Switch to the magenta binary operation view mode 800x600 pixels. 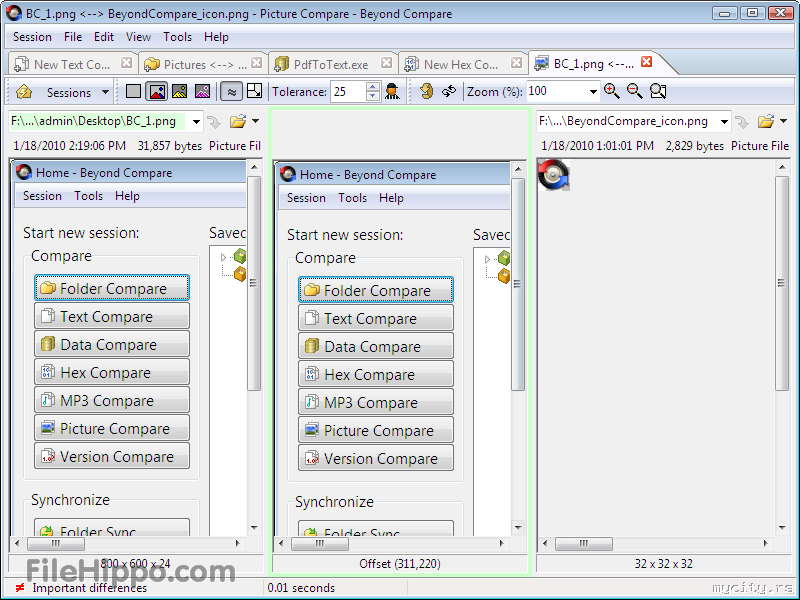coord(203,91)
